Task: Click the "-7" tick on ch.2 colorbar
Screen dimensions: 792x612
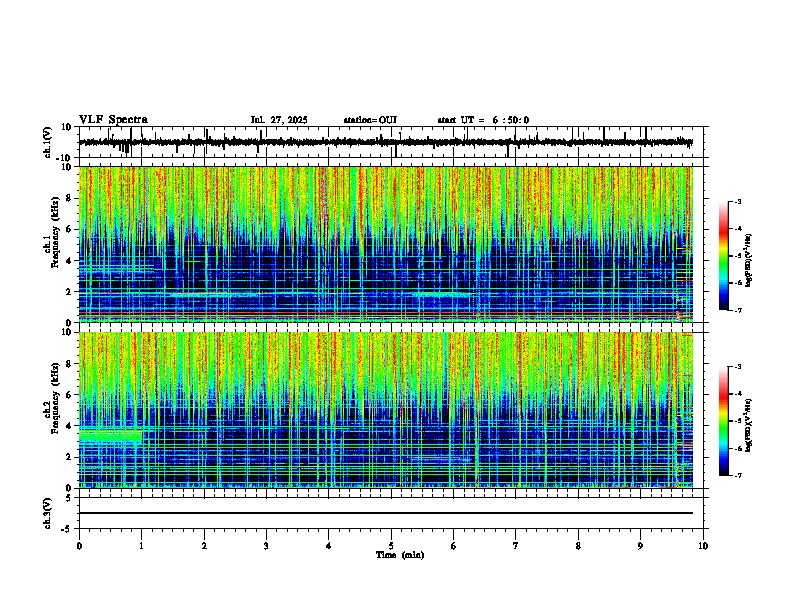Action: 737,475
